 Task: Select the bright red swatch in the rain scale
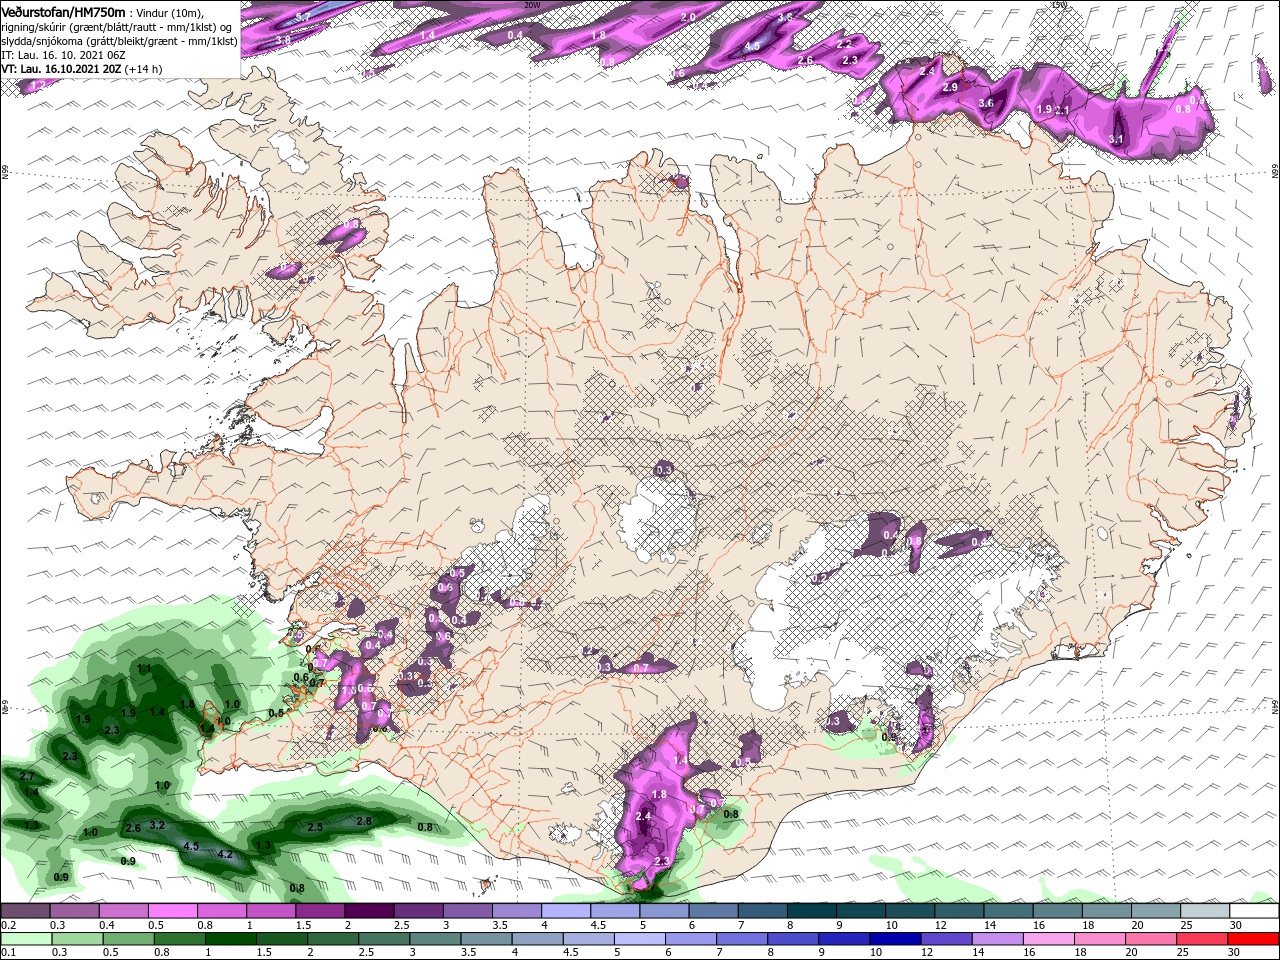tap(1253, 939)
